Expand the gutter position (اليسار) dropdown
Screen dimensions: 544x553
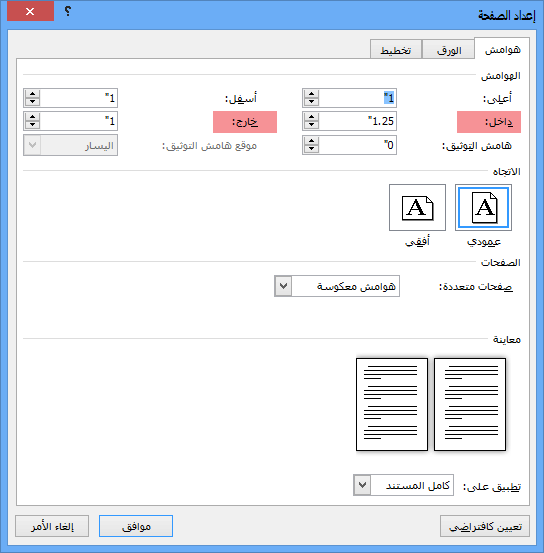pos(32,145)
